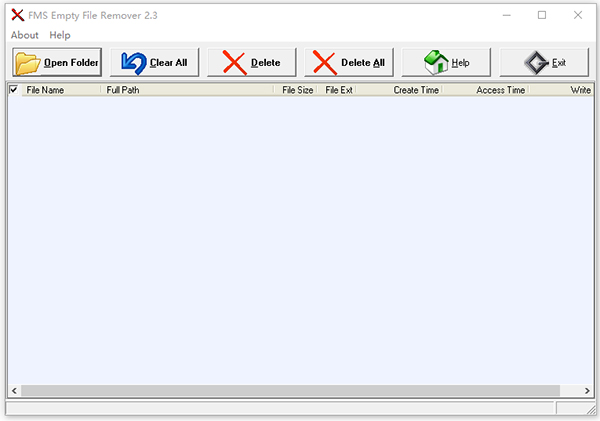
Task: Click the Help toolbar button with house icon
Action: point(446,62)
